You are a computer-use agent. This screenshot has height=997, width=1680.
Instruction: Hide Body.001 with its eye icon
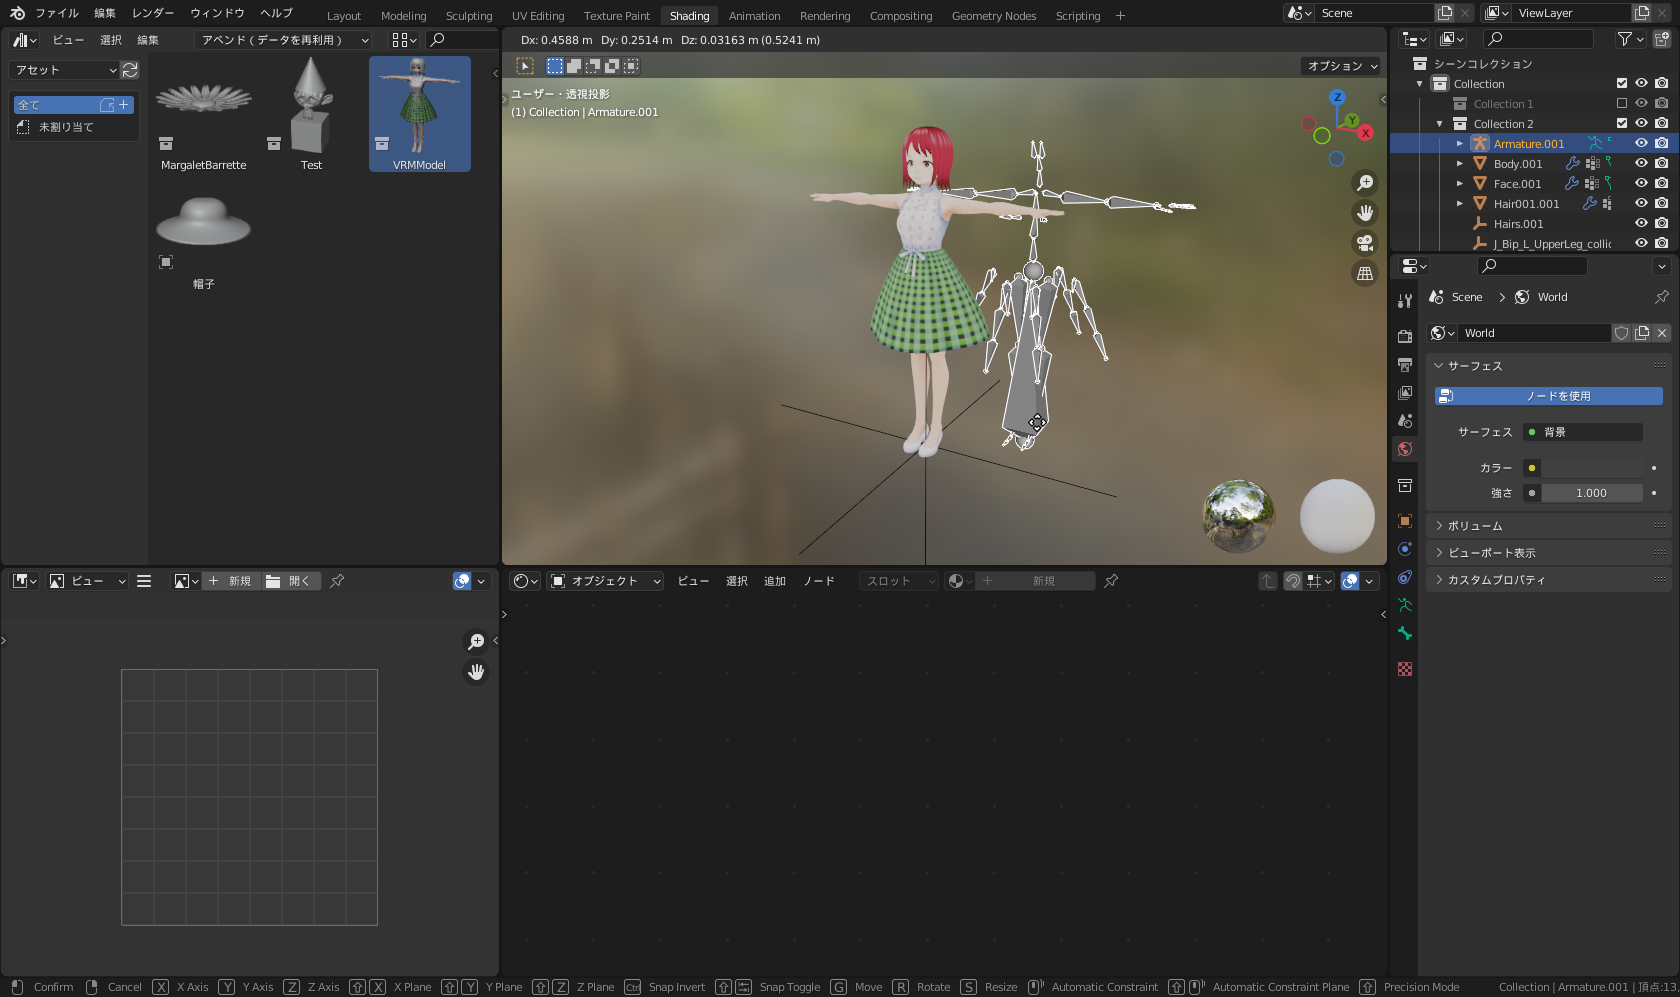point(1641,164)
